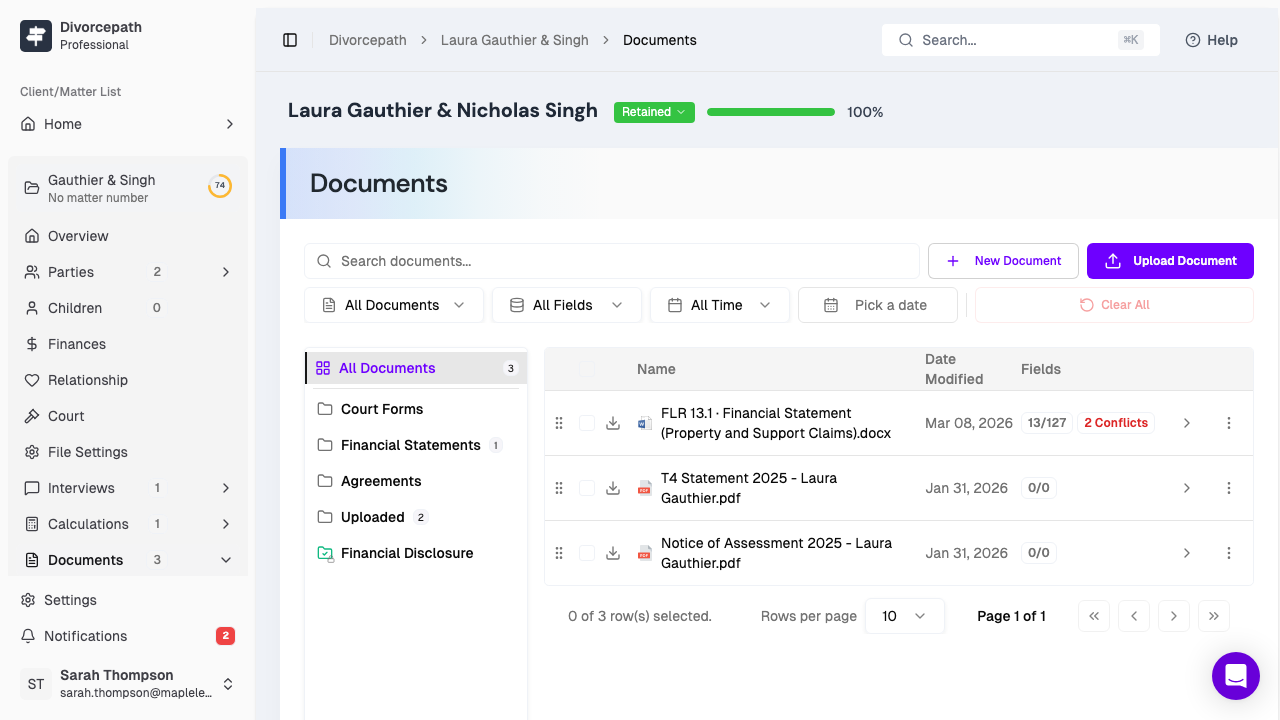The height and width of the screenshot is (720, 1280).
Task: Open the All Fields filter dropdown
Action: click(567, 305)
